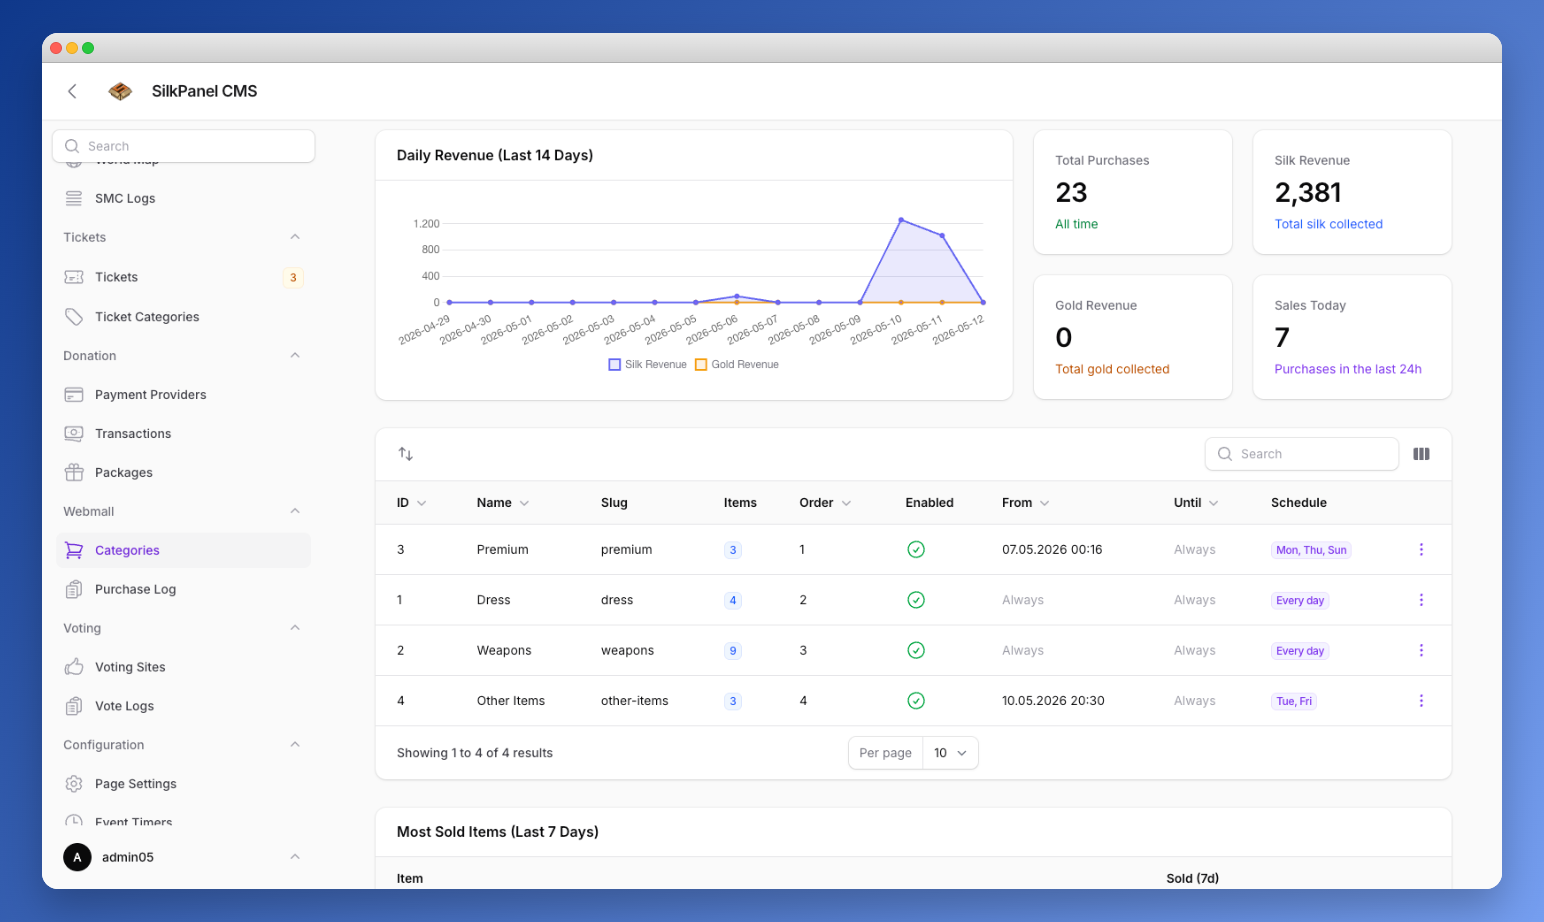
Task: Click the Categories cart icon
Action: coord(74,551)
